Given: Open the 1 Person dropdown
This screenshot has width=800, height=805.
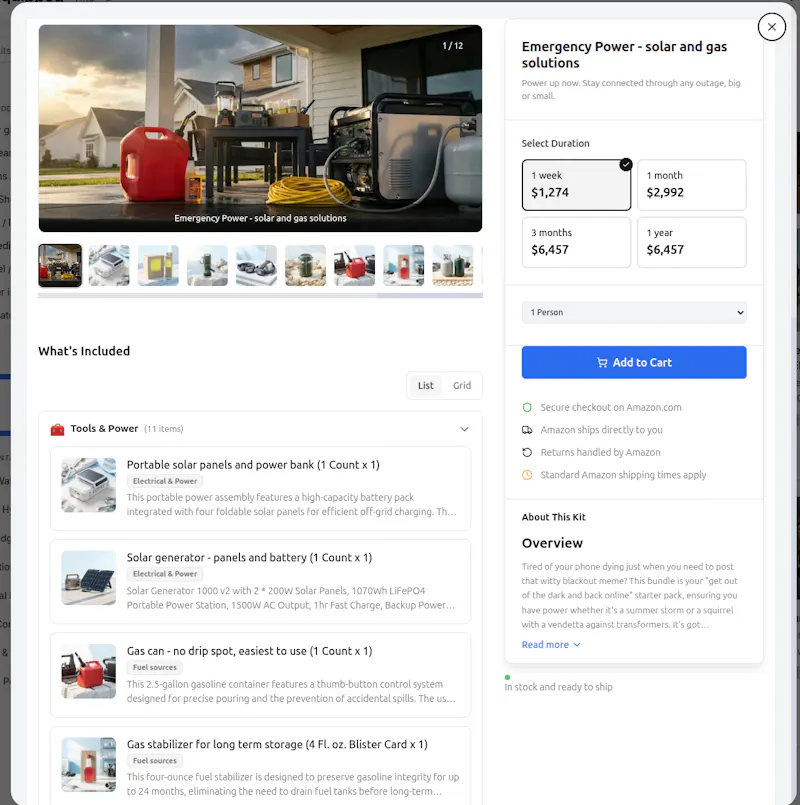Looking at the screenshot, I should click(634, 312).
